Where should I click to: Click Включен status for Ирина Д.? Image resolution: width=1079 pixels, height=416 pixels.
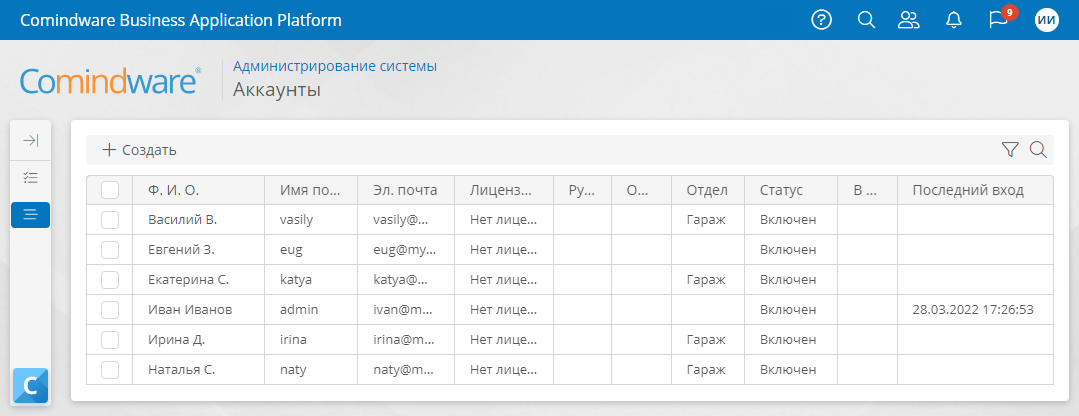click(x=788, y=340)
